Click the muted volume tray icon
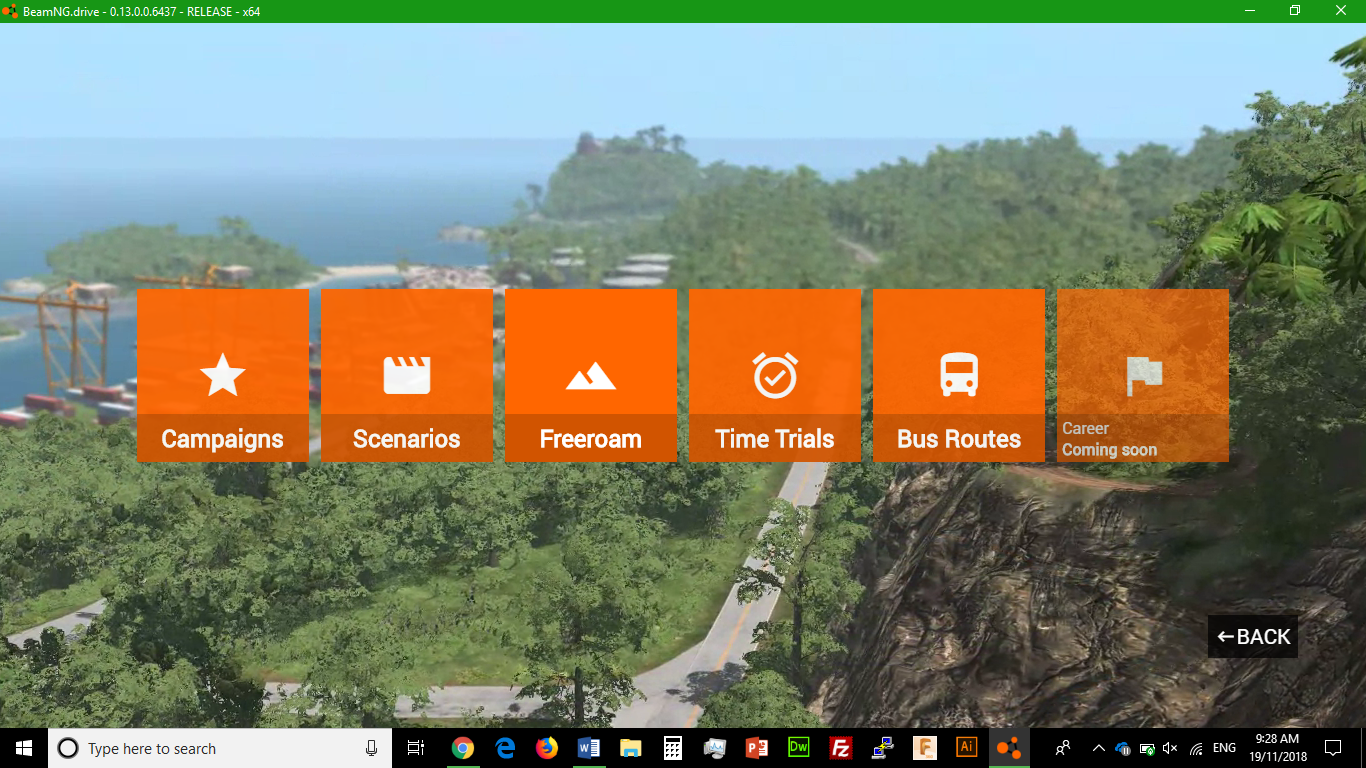The width and height of the screenshot is (1366, 768). click(1170, 748)
